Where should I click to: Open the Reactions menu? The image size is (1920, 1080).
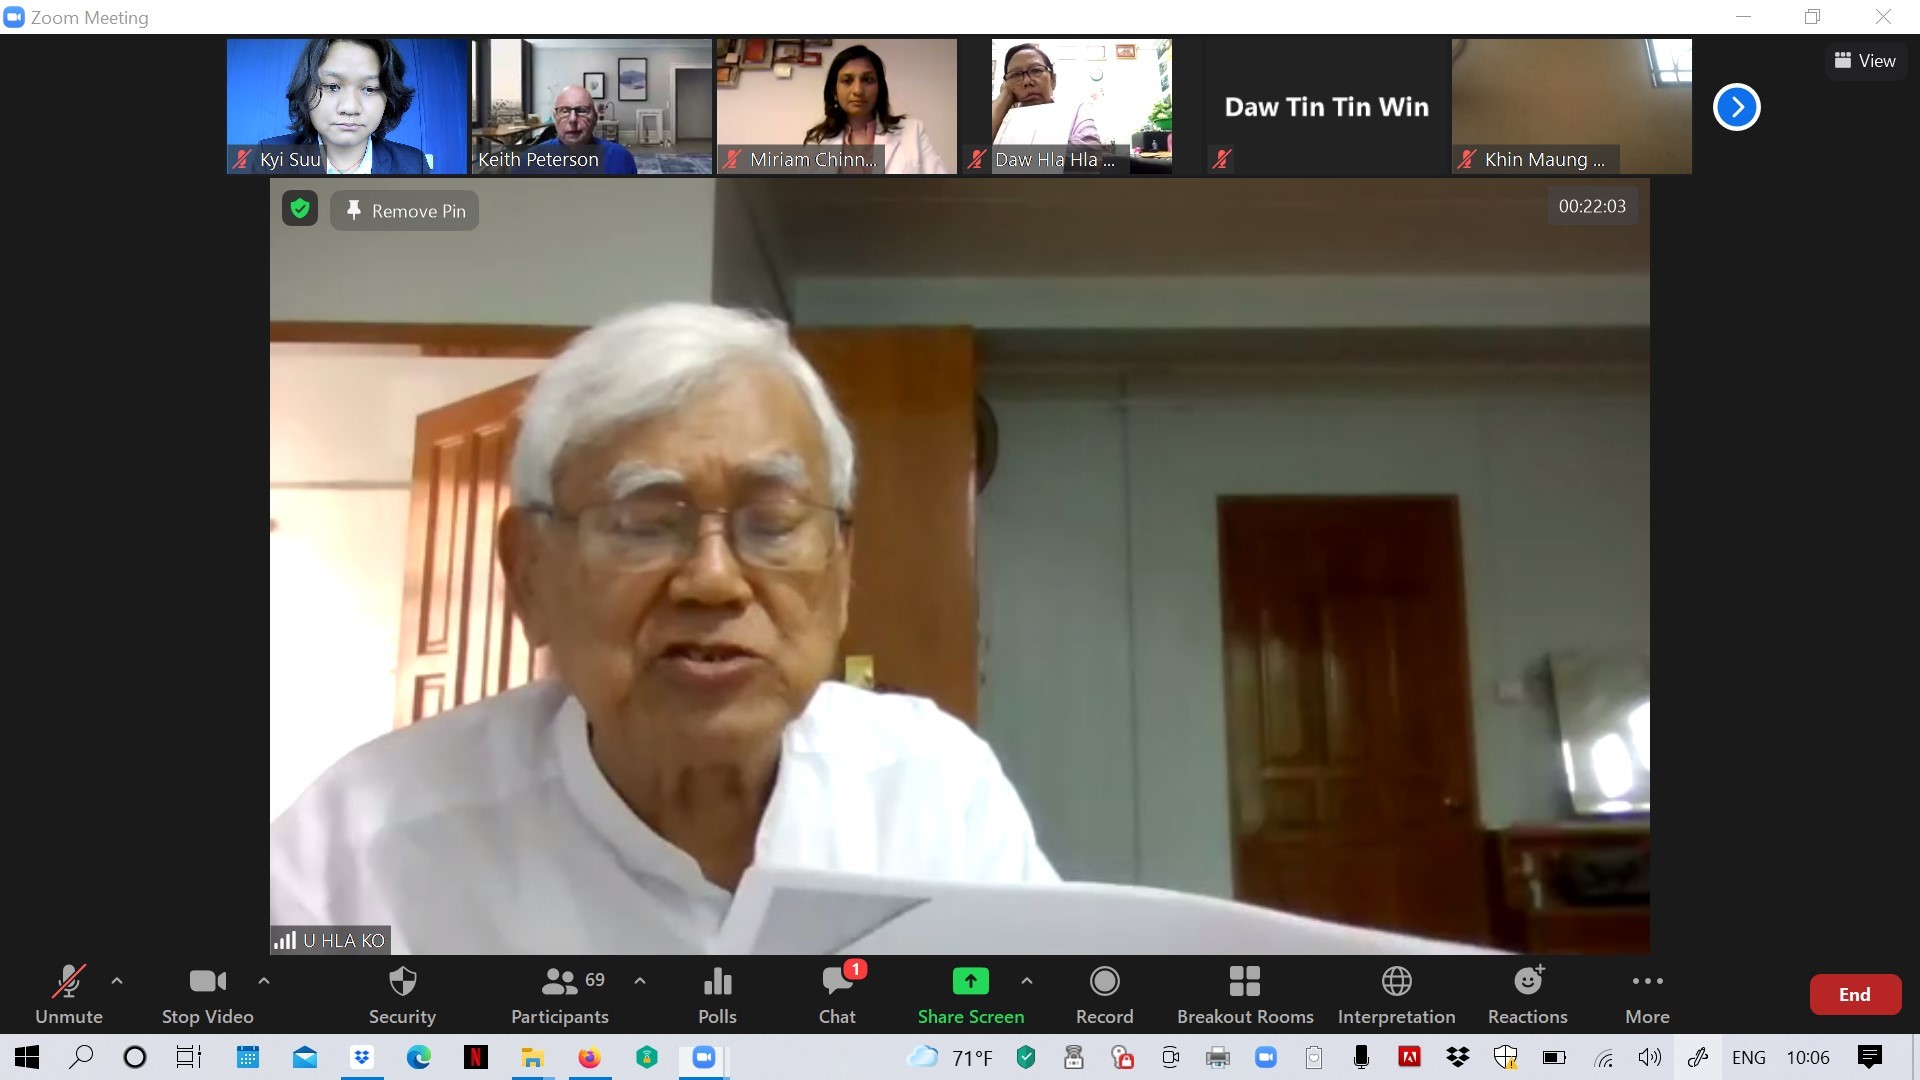click(1528, 994)
